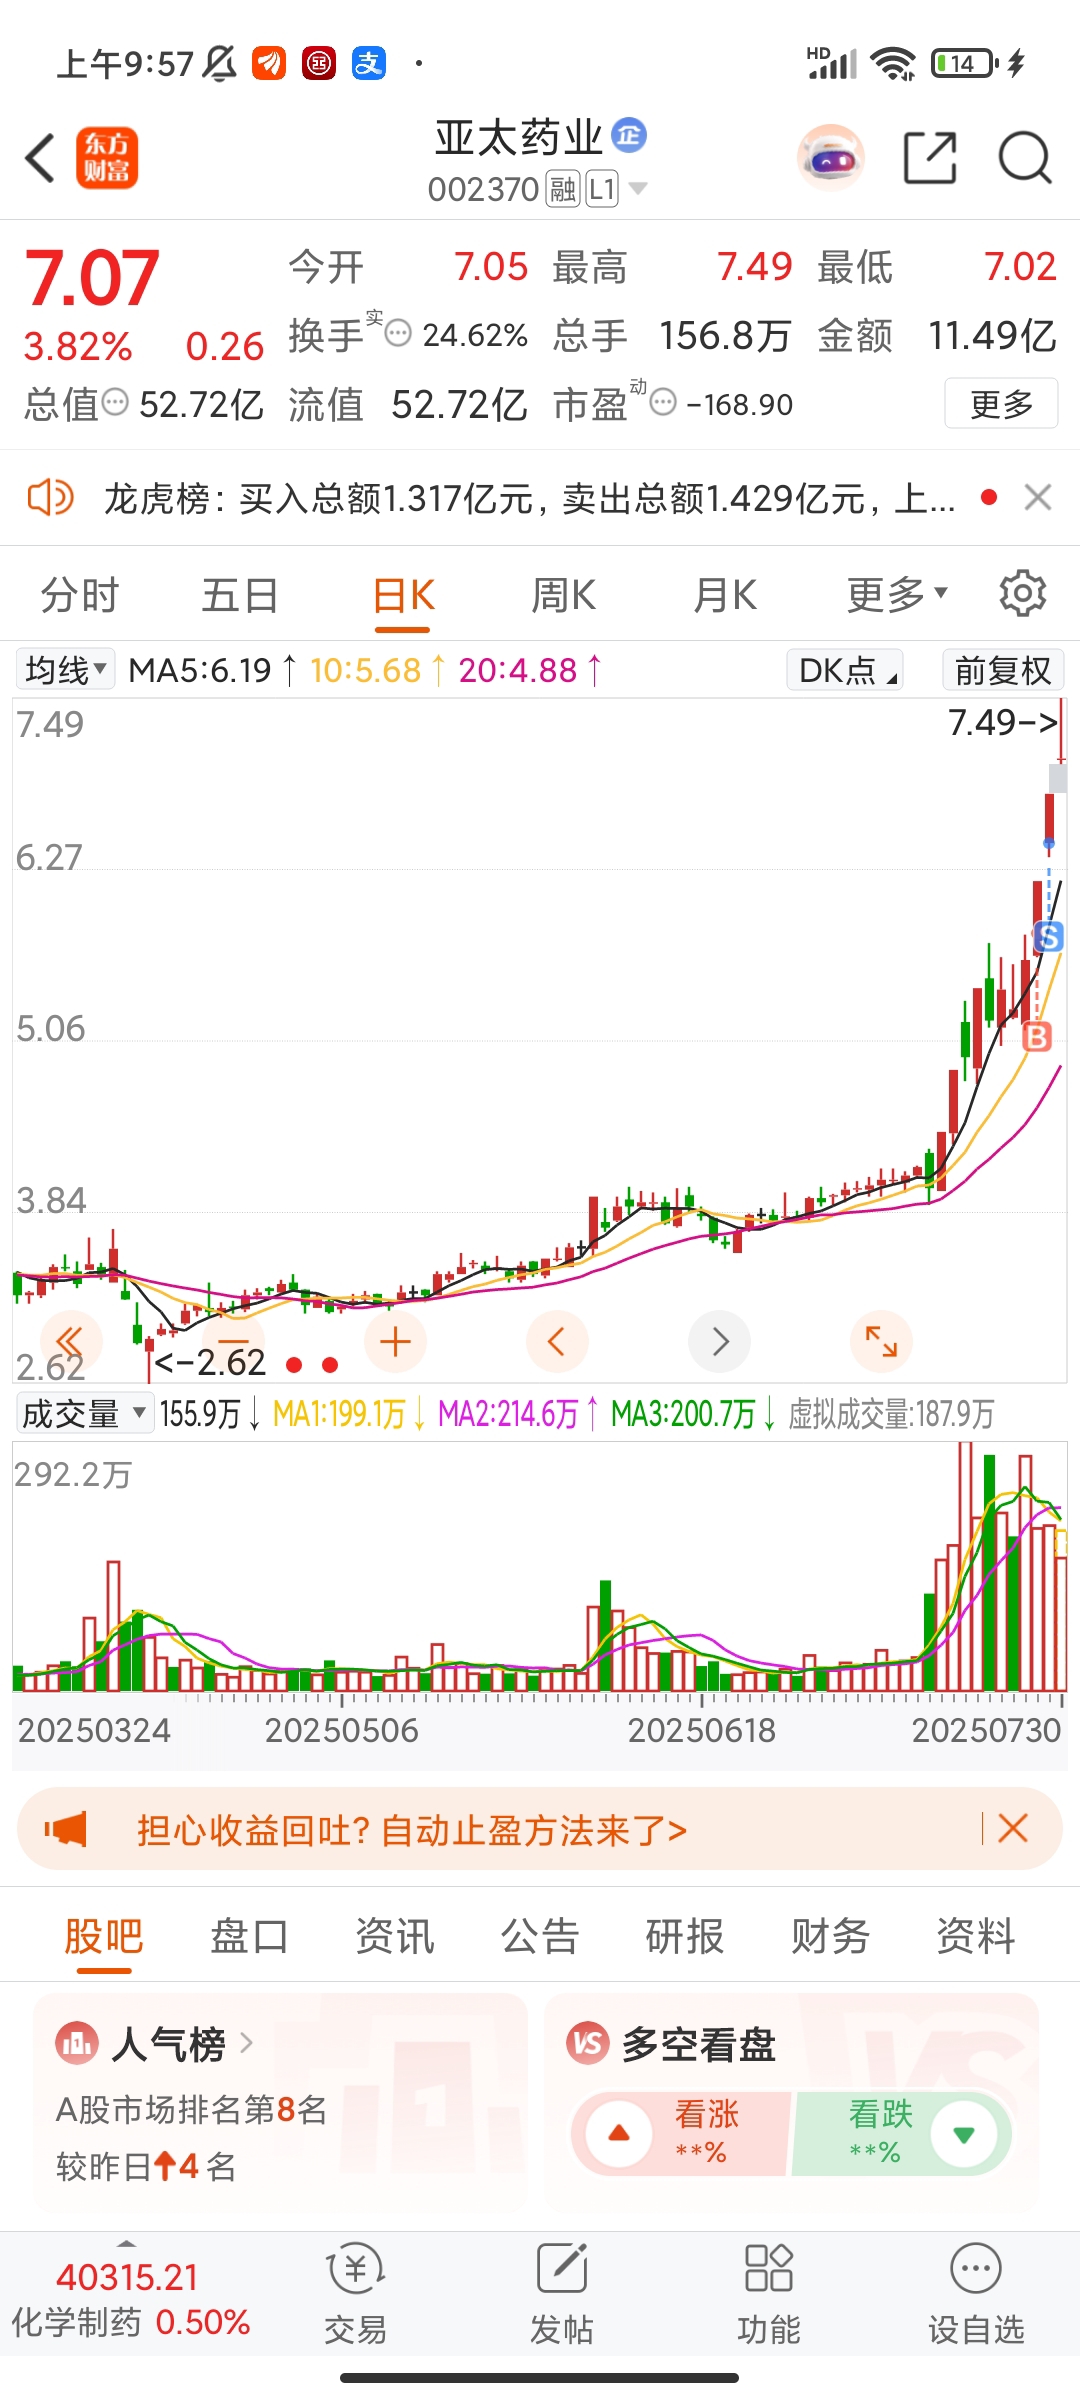Open the search magnifier
Image resolution: width=1080 pixels, height=2400 pixels.
tap(1025, 158)
